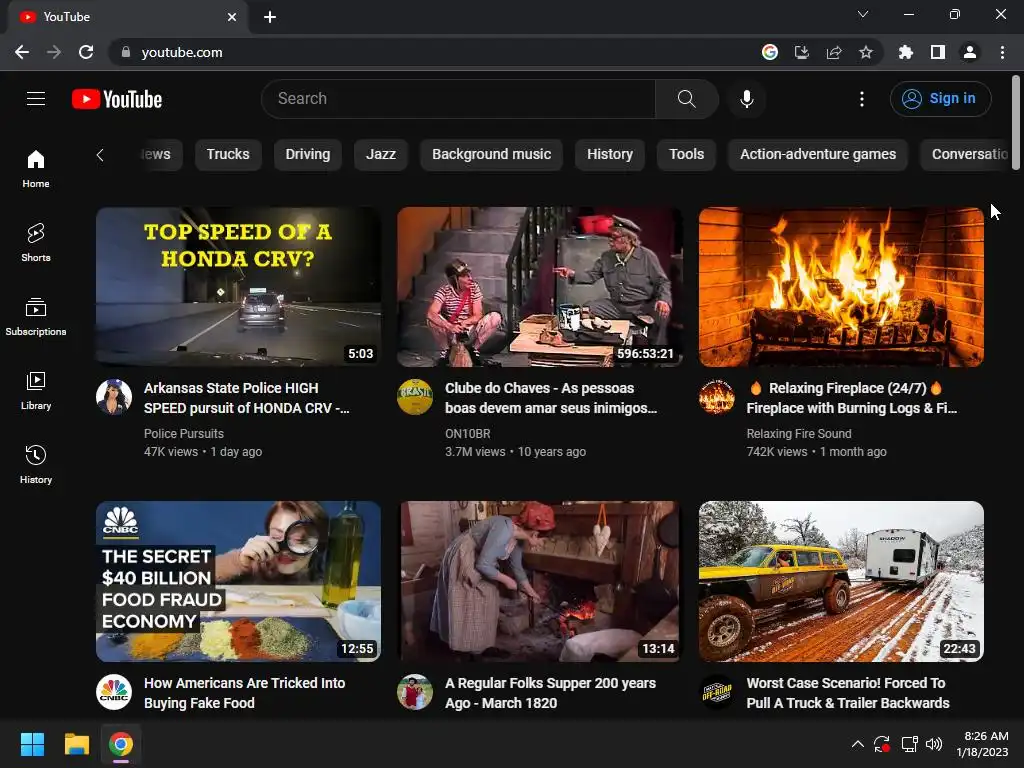Select the Driving category chip
This screenshot has width=1024, height=768.
tap(308, 155)
